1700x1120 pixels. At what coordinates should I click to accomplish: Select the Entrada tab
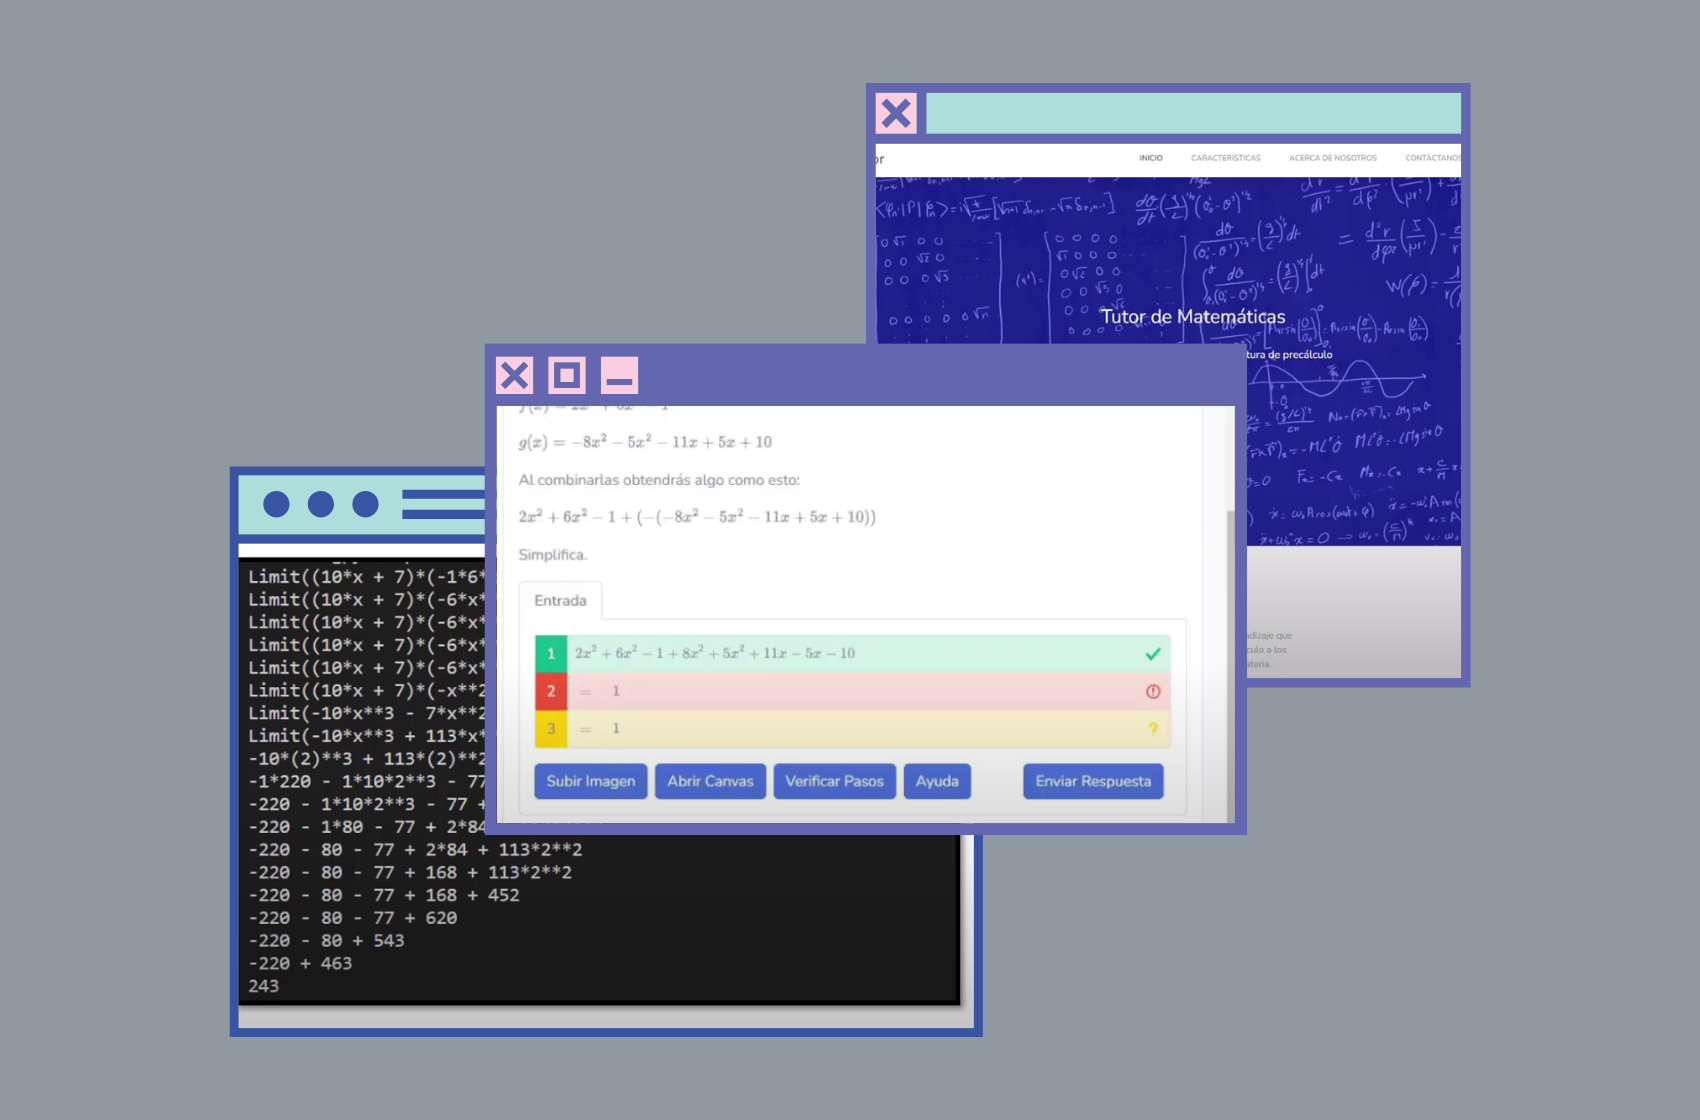tap(560, 601)
